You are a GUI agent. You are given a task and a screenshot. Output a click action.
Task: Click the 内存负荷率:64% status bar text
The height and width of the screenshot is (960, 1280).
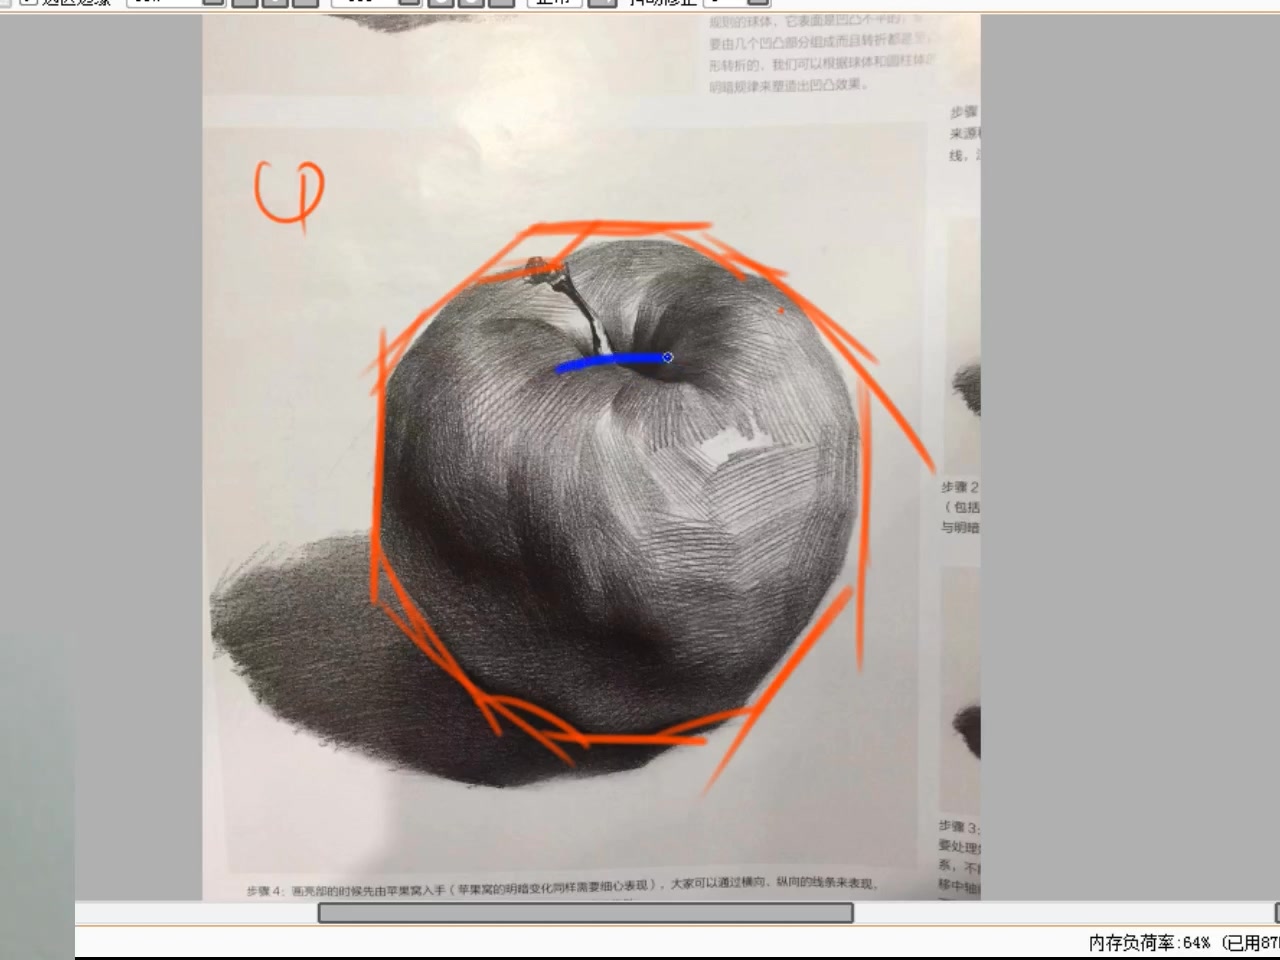[1149, 942]
